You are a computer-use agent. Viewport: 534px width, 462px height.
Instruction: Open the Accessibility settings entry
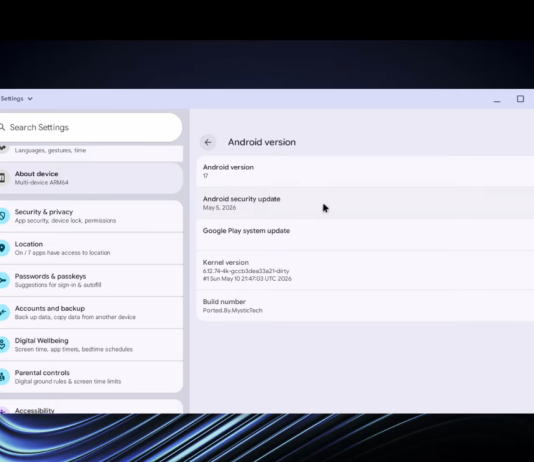pos(91,407)
